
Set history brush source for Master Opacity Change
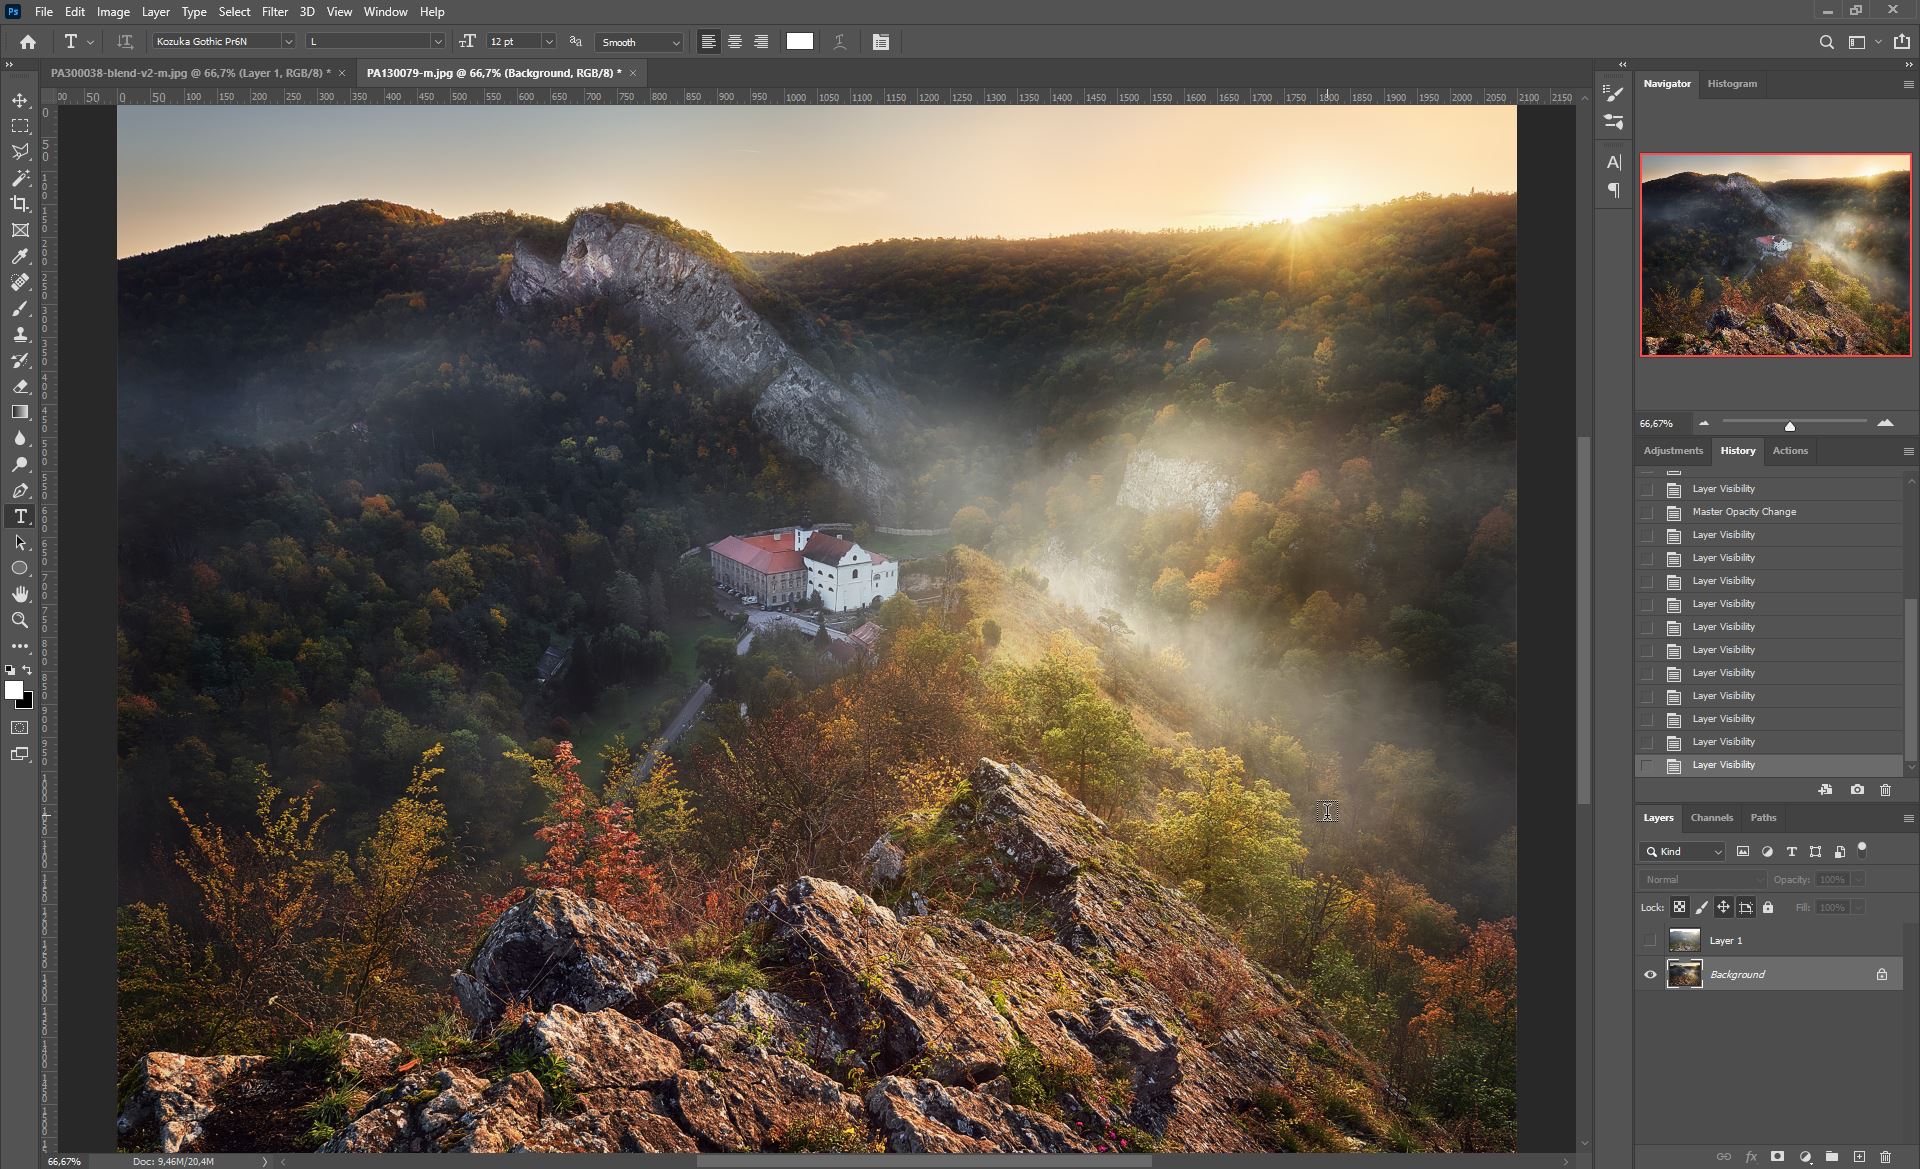point(1647,512)
